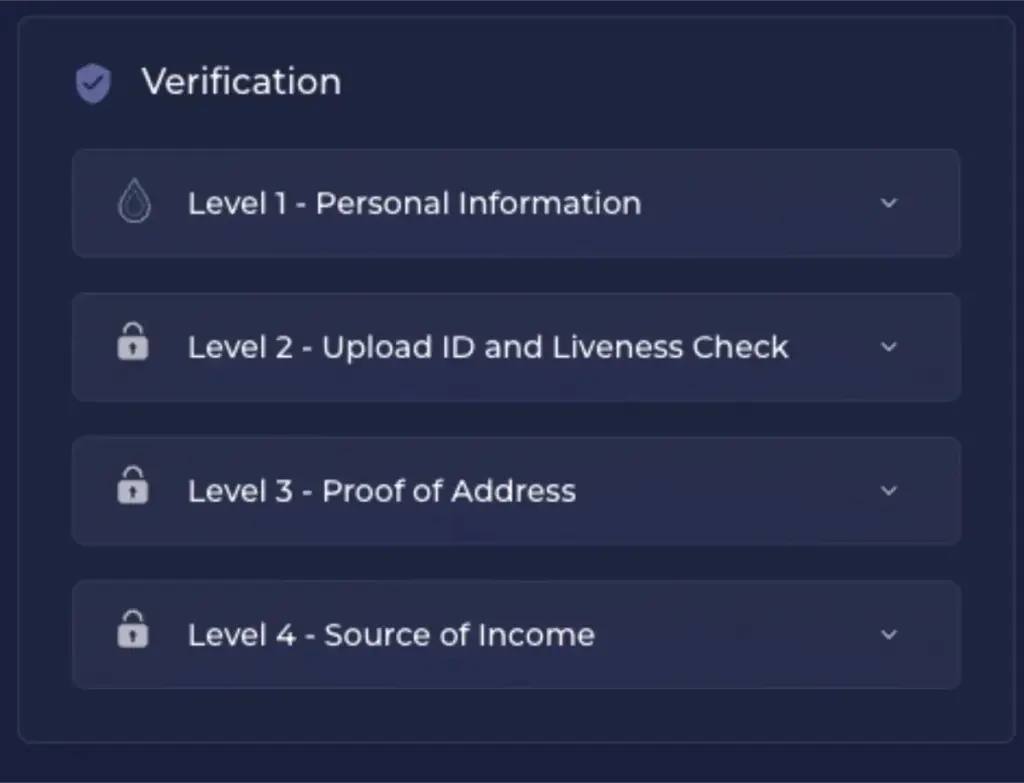Open Level 3 Proof of Address
The image size is (1024, 783).
(382, 490)
